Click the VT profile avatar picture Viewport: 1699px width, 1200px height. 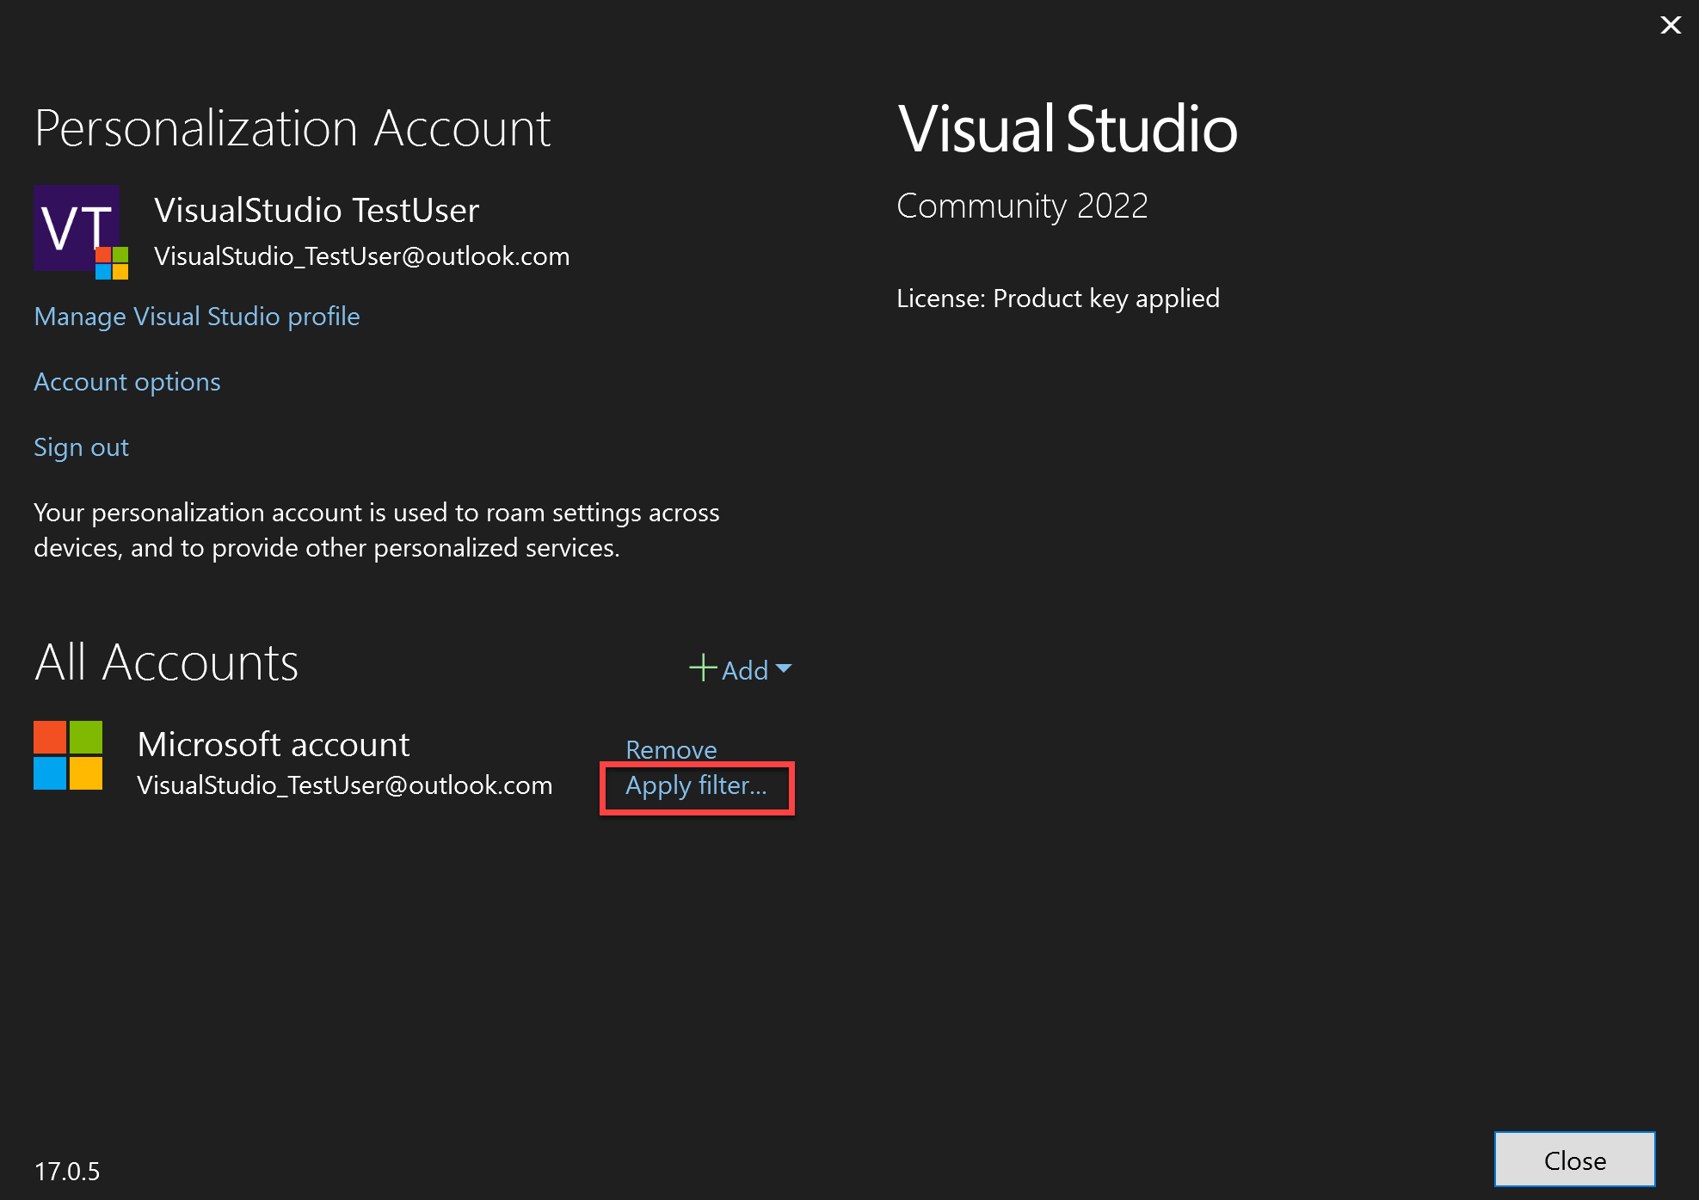[77, 229]
